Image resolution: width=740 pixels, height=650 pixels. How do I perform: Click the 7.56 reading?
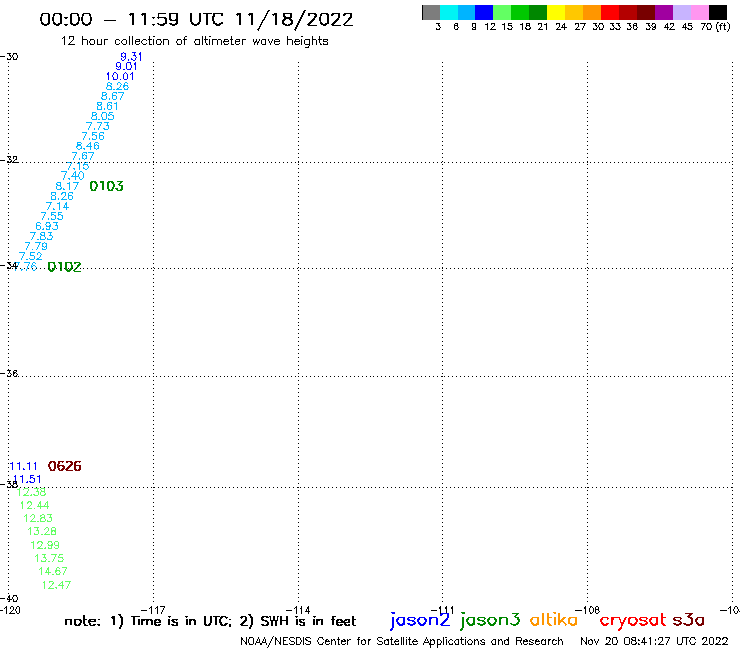pos(93,136)
